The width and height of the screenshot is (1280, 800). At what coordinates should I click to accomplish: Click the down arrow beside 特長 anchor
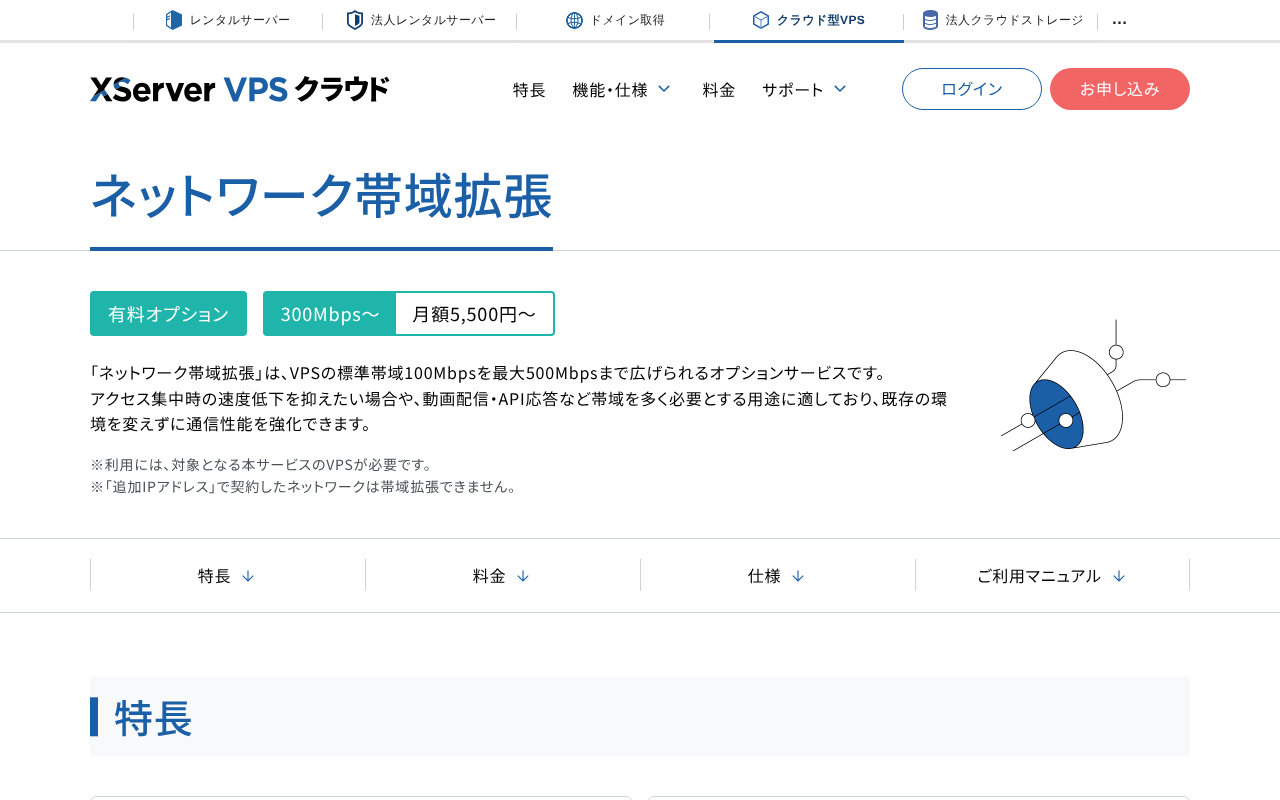tap(248, 576)
